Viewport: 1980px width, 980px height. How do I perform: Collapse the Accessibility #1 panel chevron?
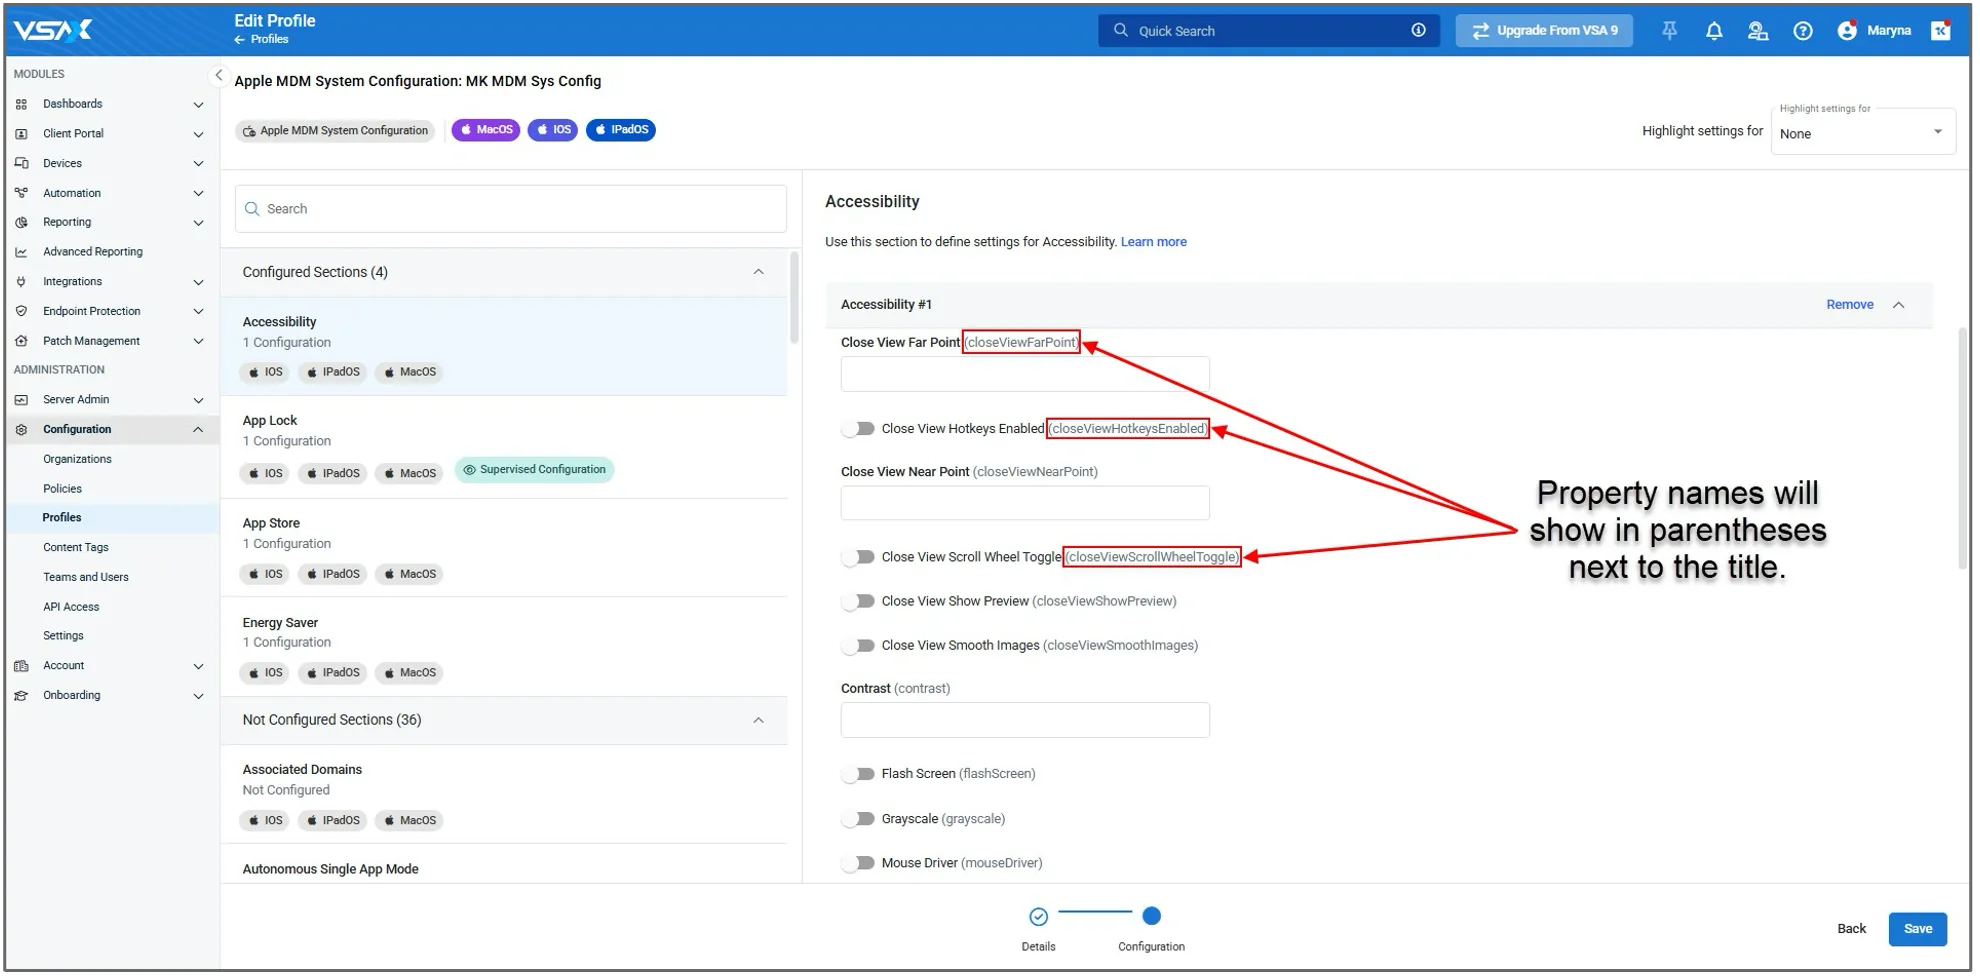pyautogui.click(x=1898, y=305)
